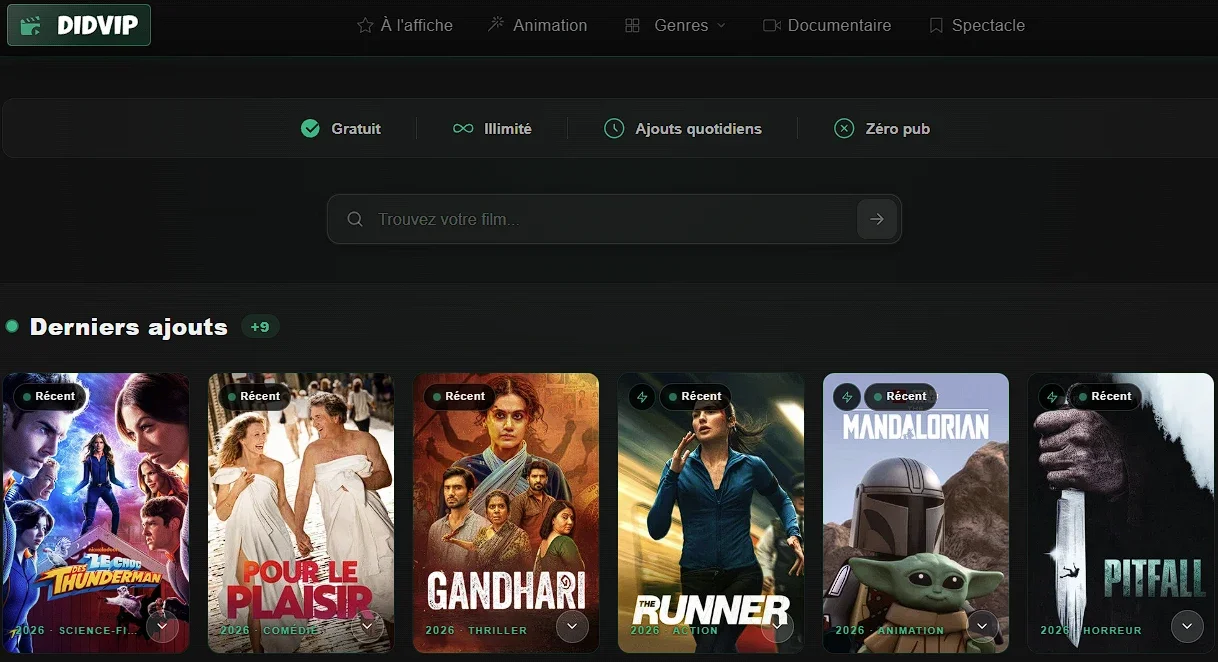Viewport: 1218px width, 662px height.
Task: Go to the Documentaire section
Action: coord(827,25)
